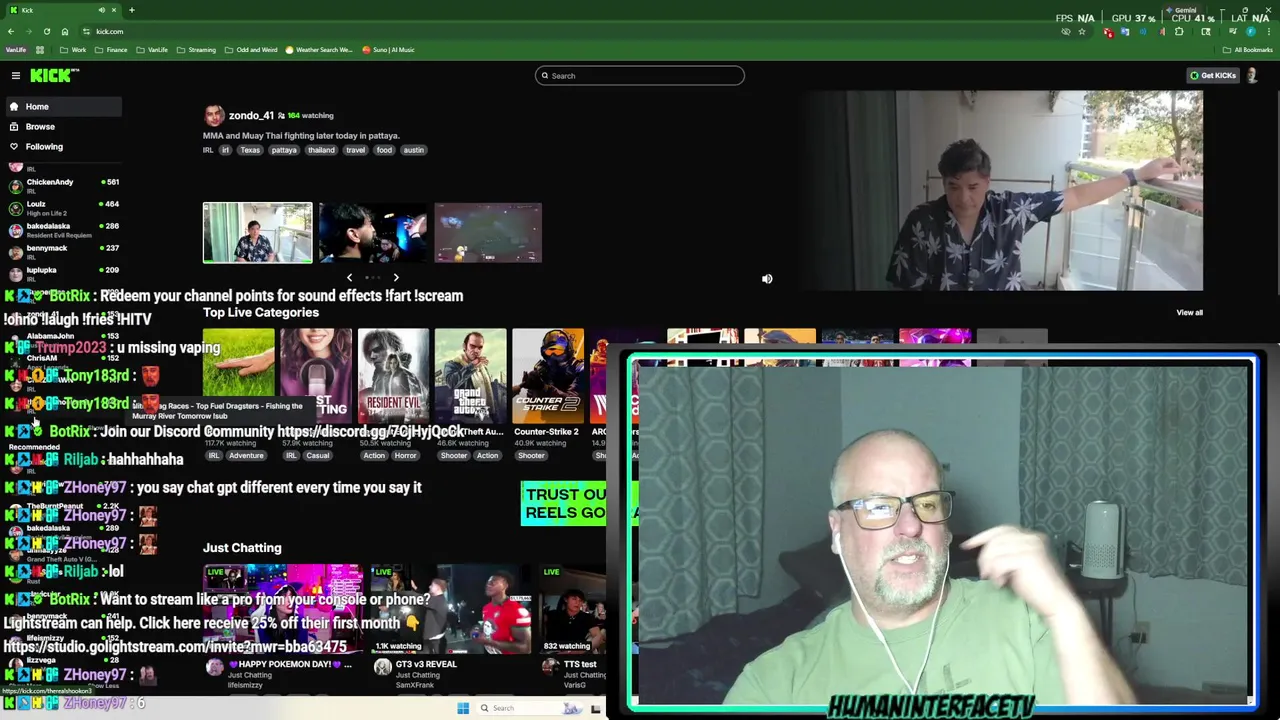Open GT3 V3 REVEAL stream thumbnail

click(451, 609)
